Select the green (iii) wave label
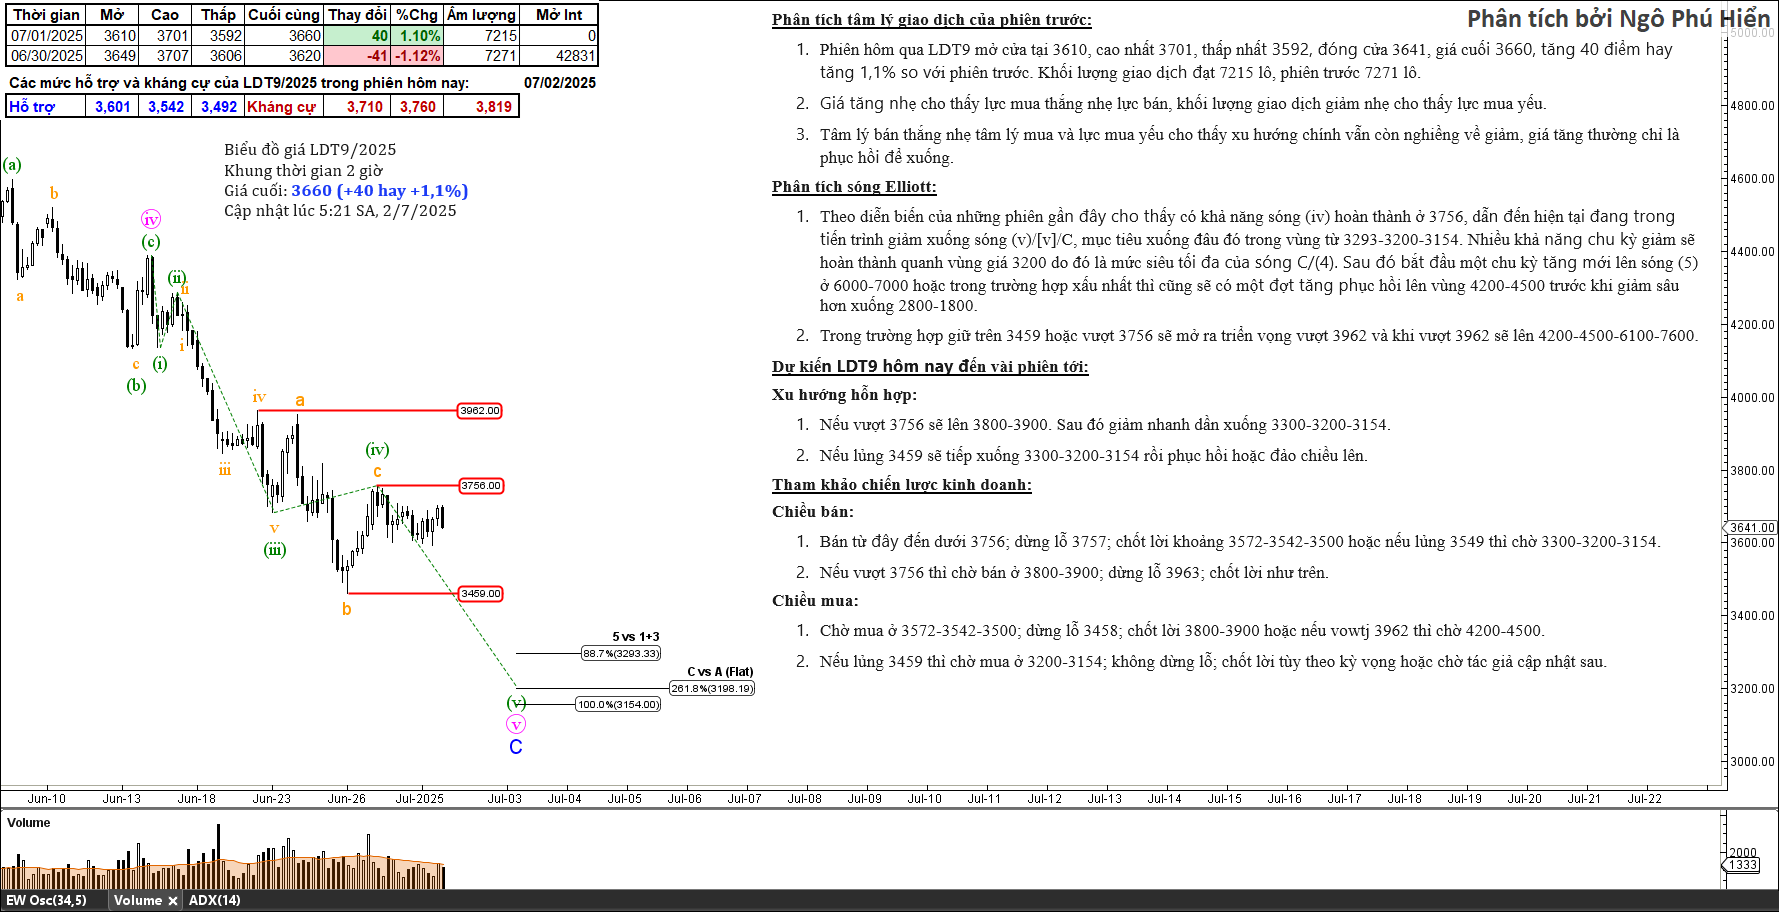Screen dimensions: 1779x912 click(x=275, y=550)
